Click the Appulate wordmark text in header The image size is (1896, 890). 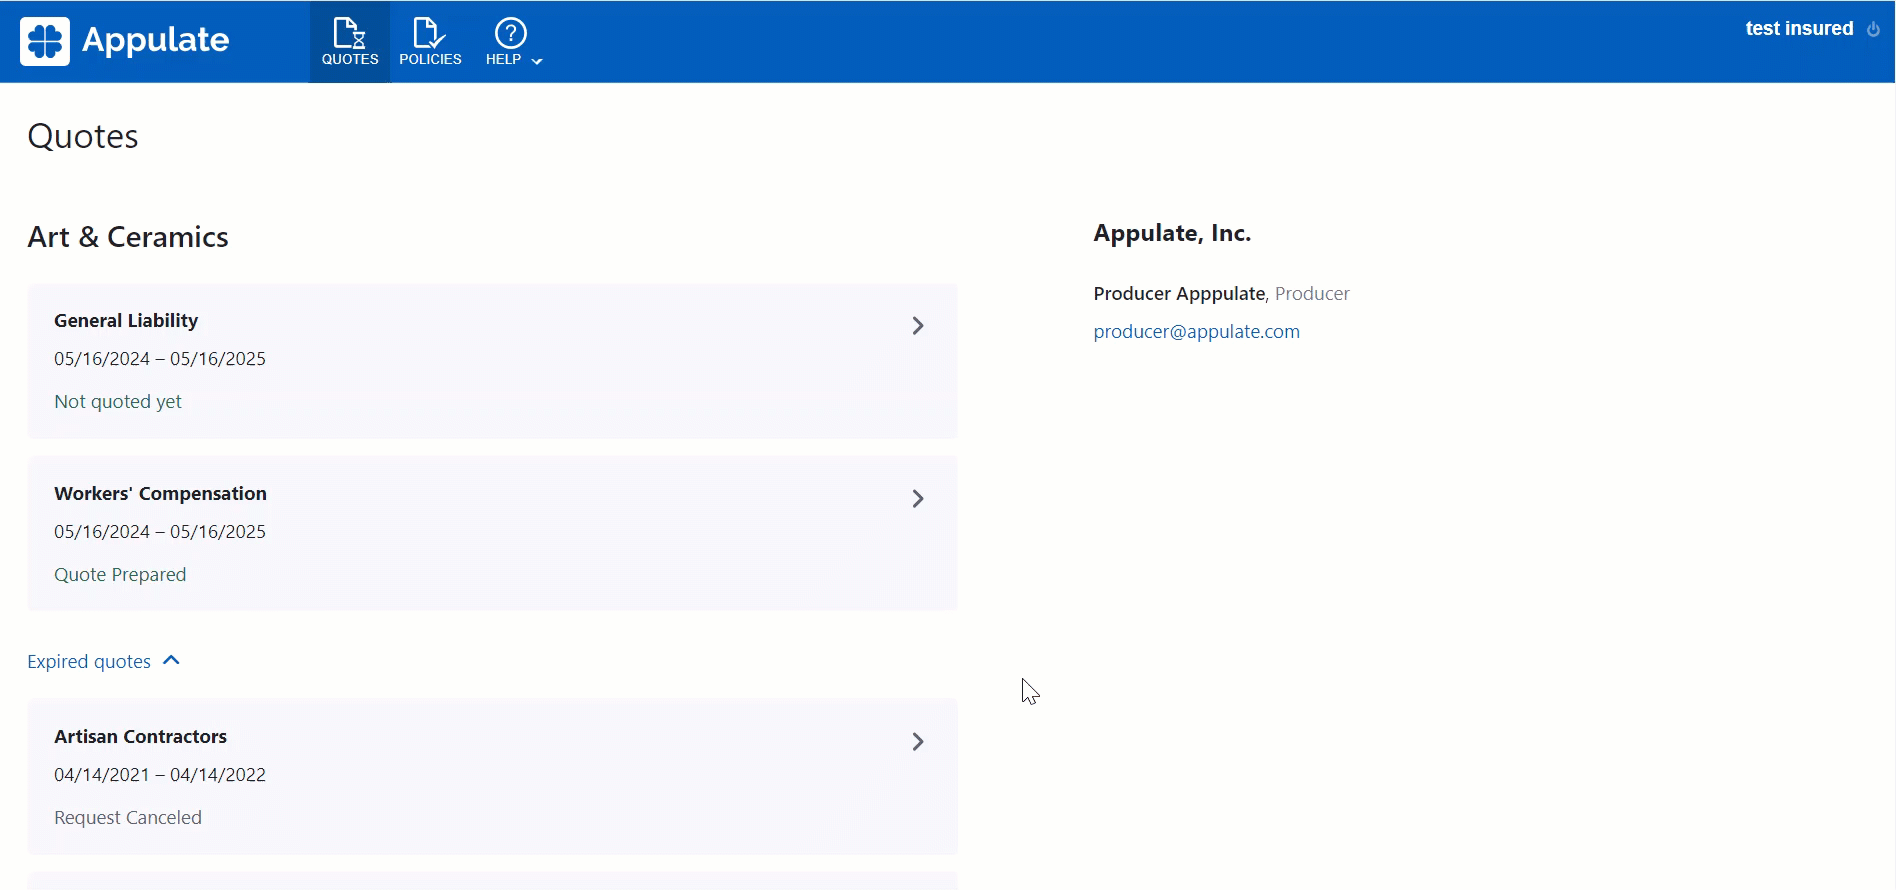coord(155,40)
